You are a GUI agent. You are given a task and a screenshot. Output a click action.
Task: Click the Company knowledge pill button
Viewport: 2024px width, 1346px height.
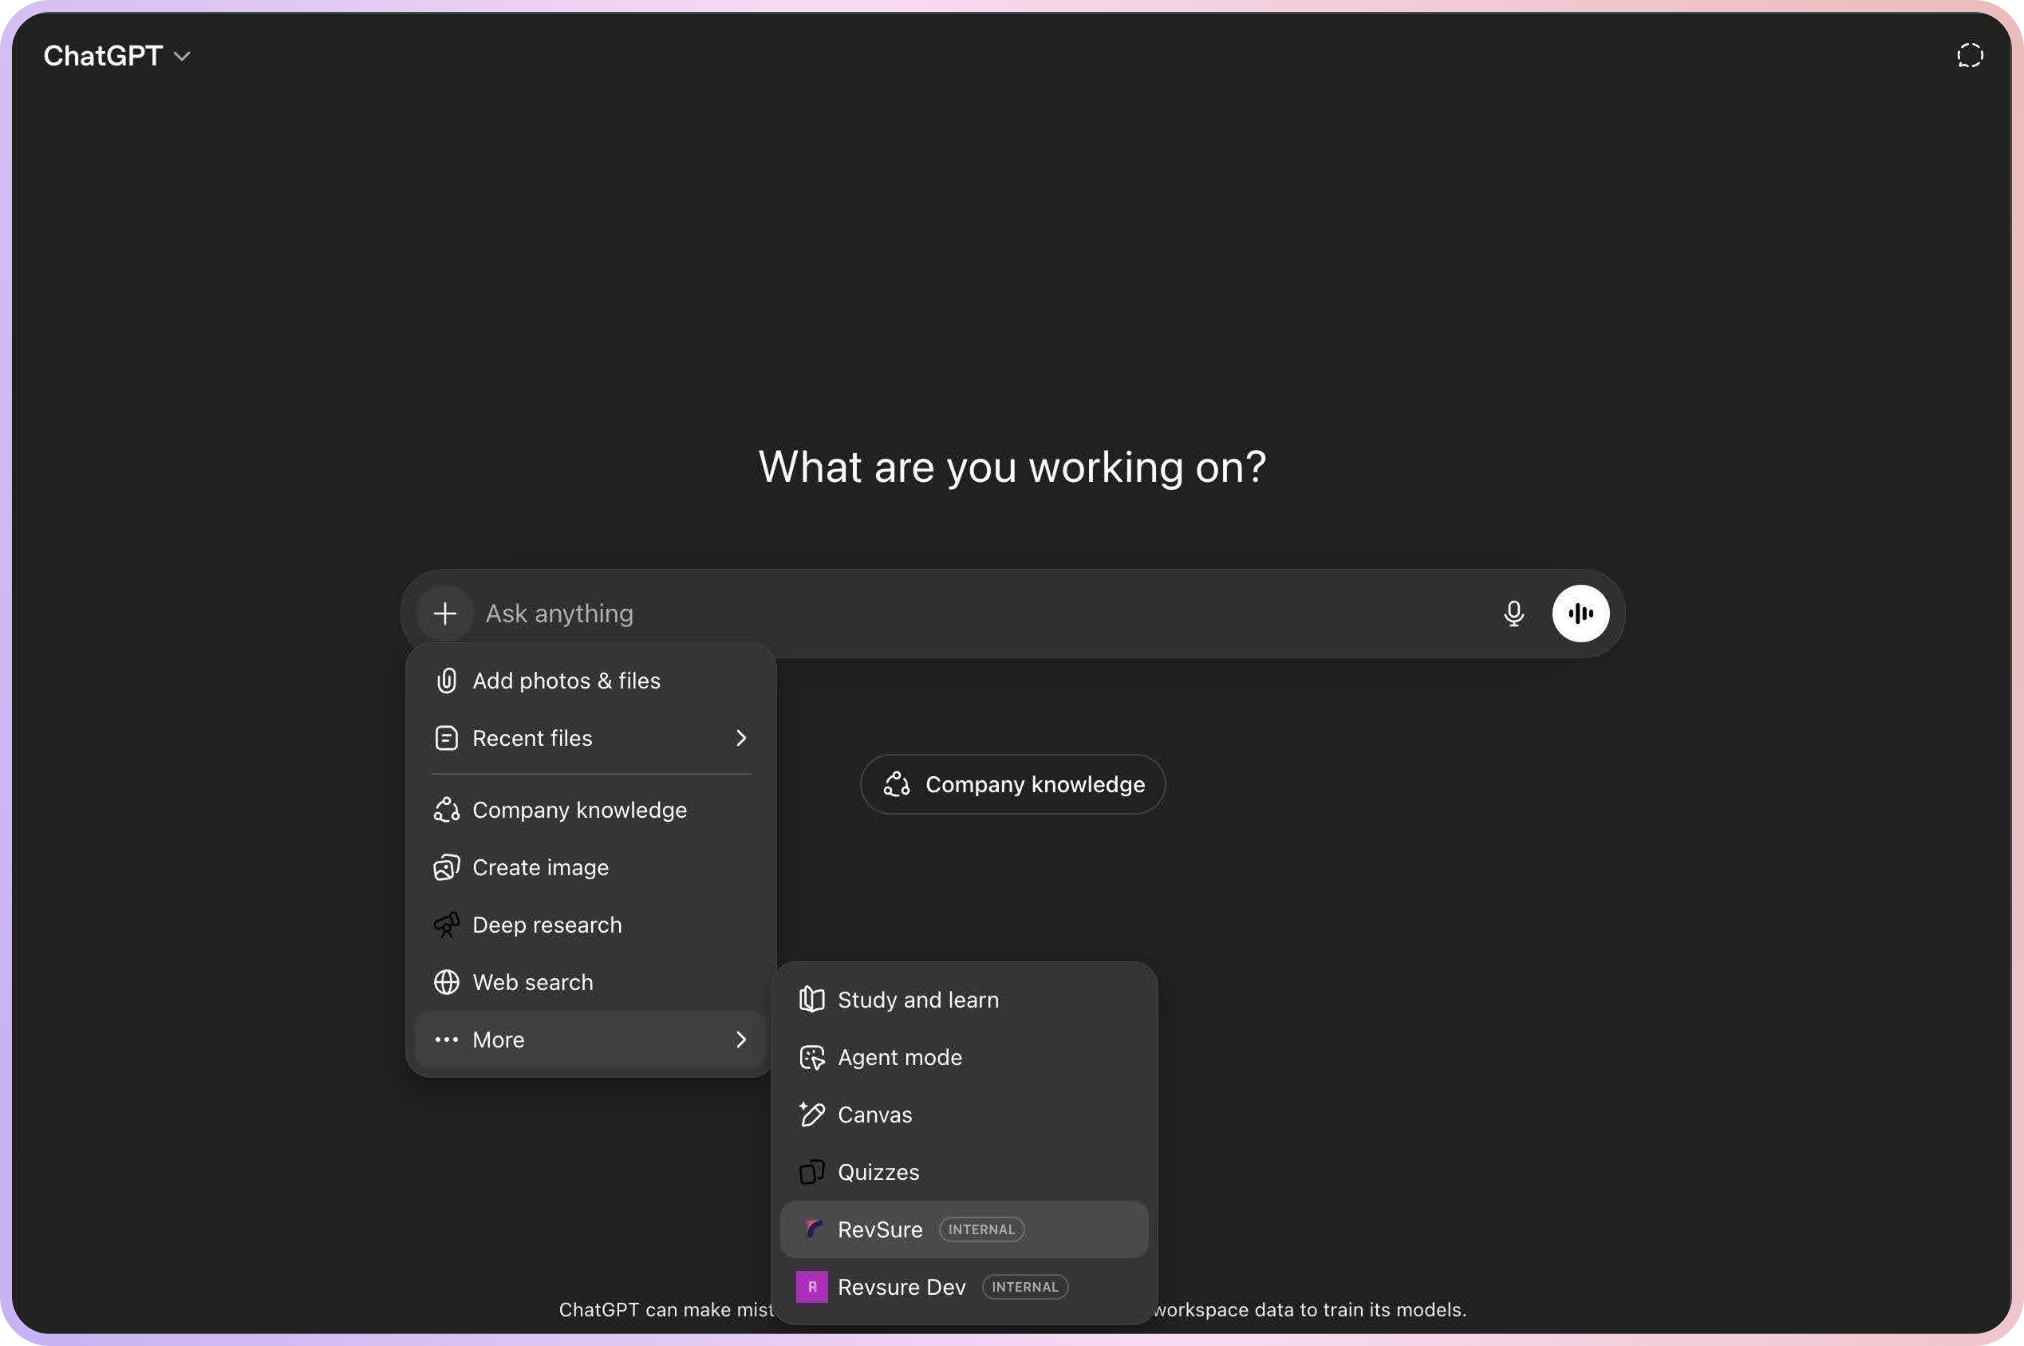(x=1012, y=784)
